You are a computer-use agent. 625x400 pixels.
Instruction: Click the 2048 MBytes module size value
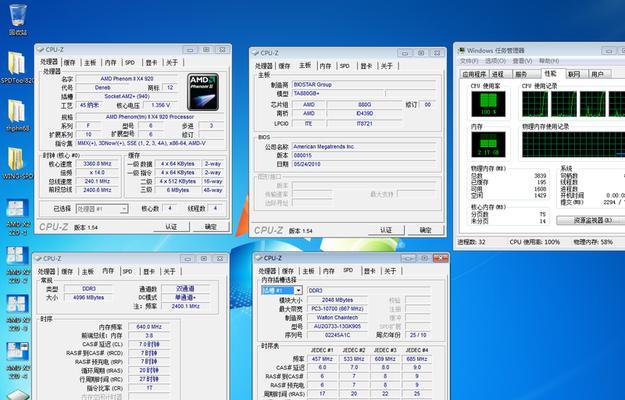(337, 300)
